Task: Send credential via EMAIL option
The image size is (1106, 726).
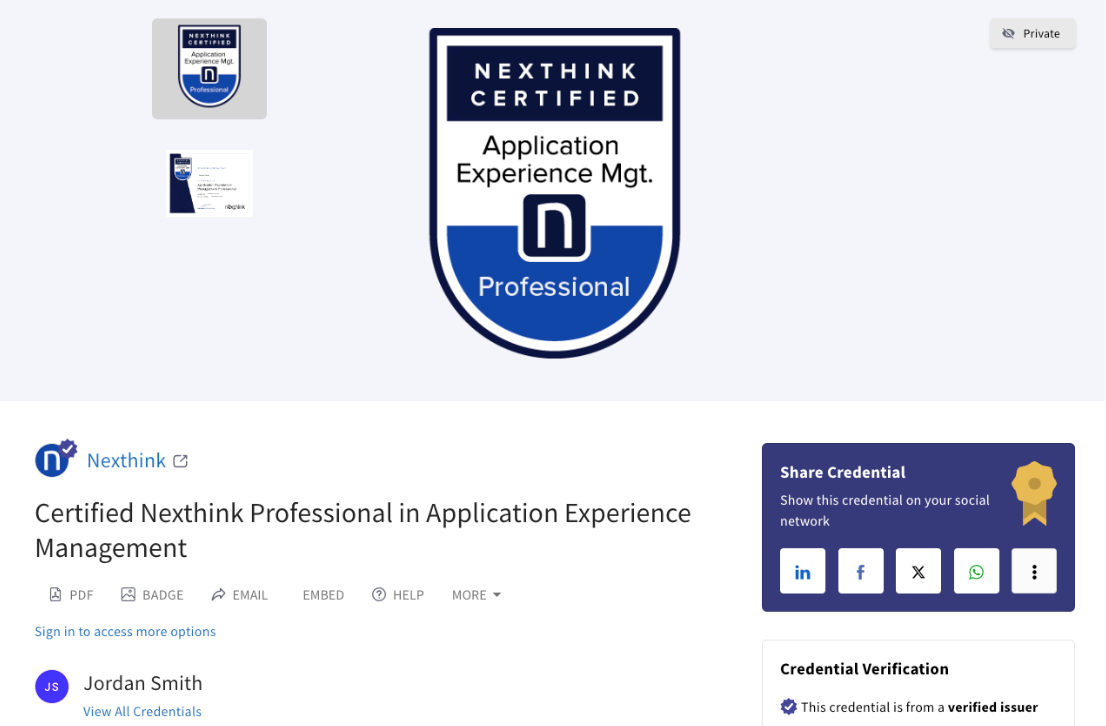Action: coord(239,595)
